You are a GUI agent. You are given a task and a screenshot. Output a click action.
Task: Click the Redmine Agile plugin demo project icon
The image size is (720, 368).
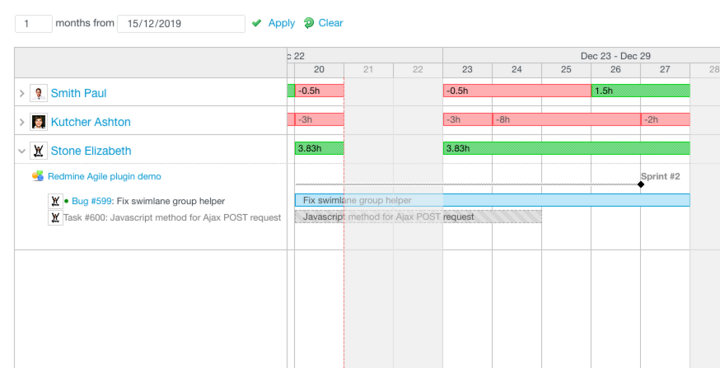(38, 176)
